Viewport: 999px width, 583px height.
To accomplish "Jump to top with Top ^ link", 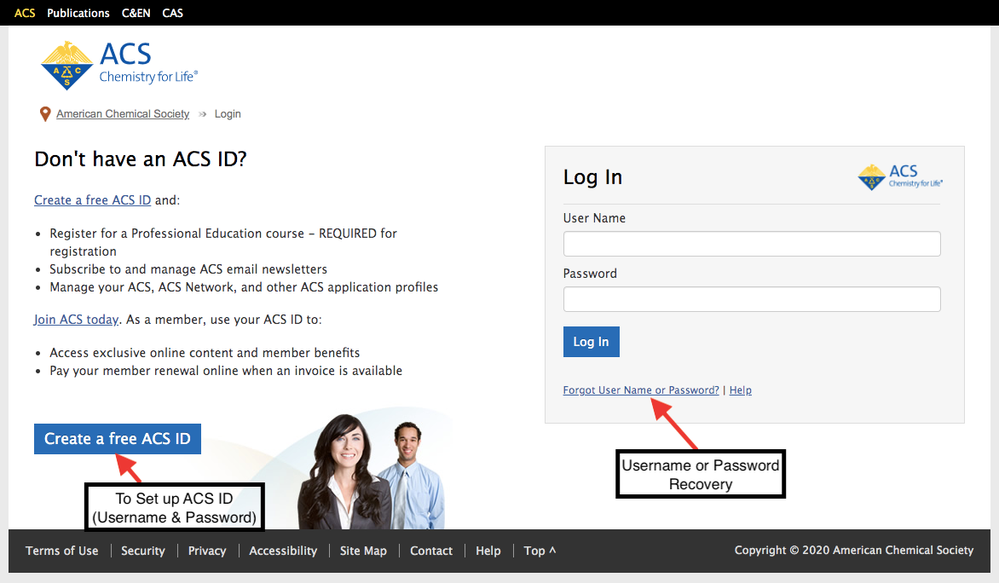I will [539, 551].
